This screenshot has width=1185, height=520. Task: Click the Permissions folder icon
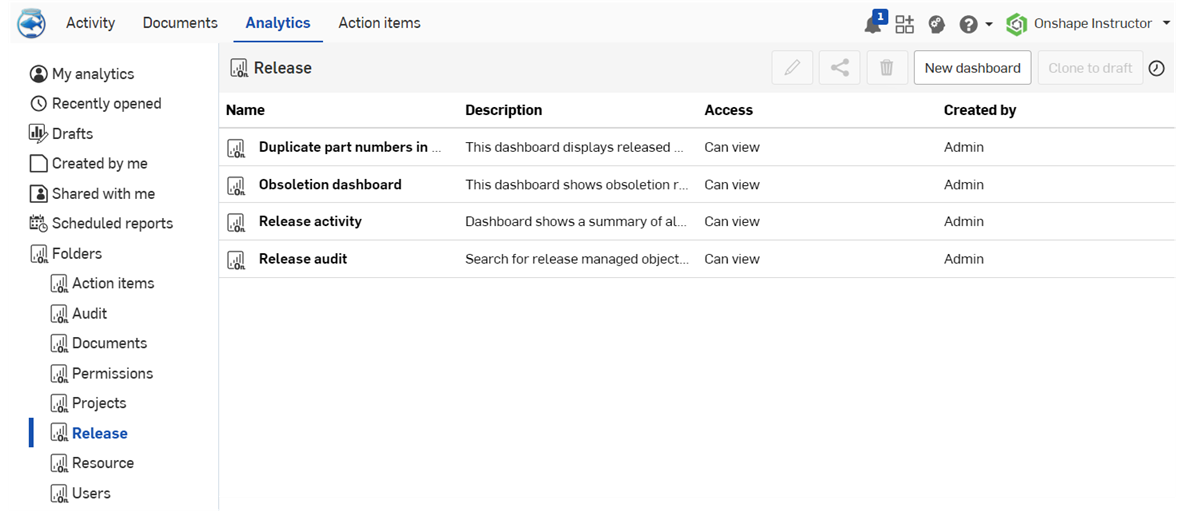[59, 373]
